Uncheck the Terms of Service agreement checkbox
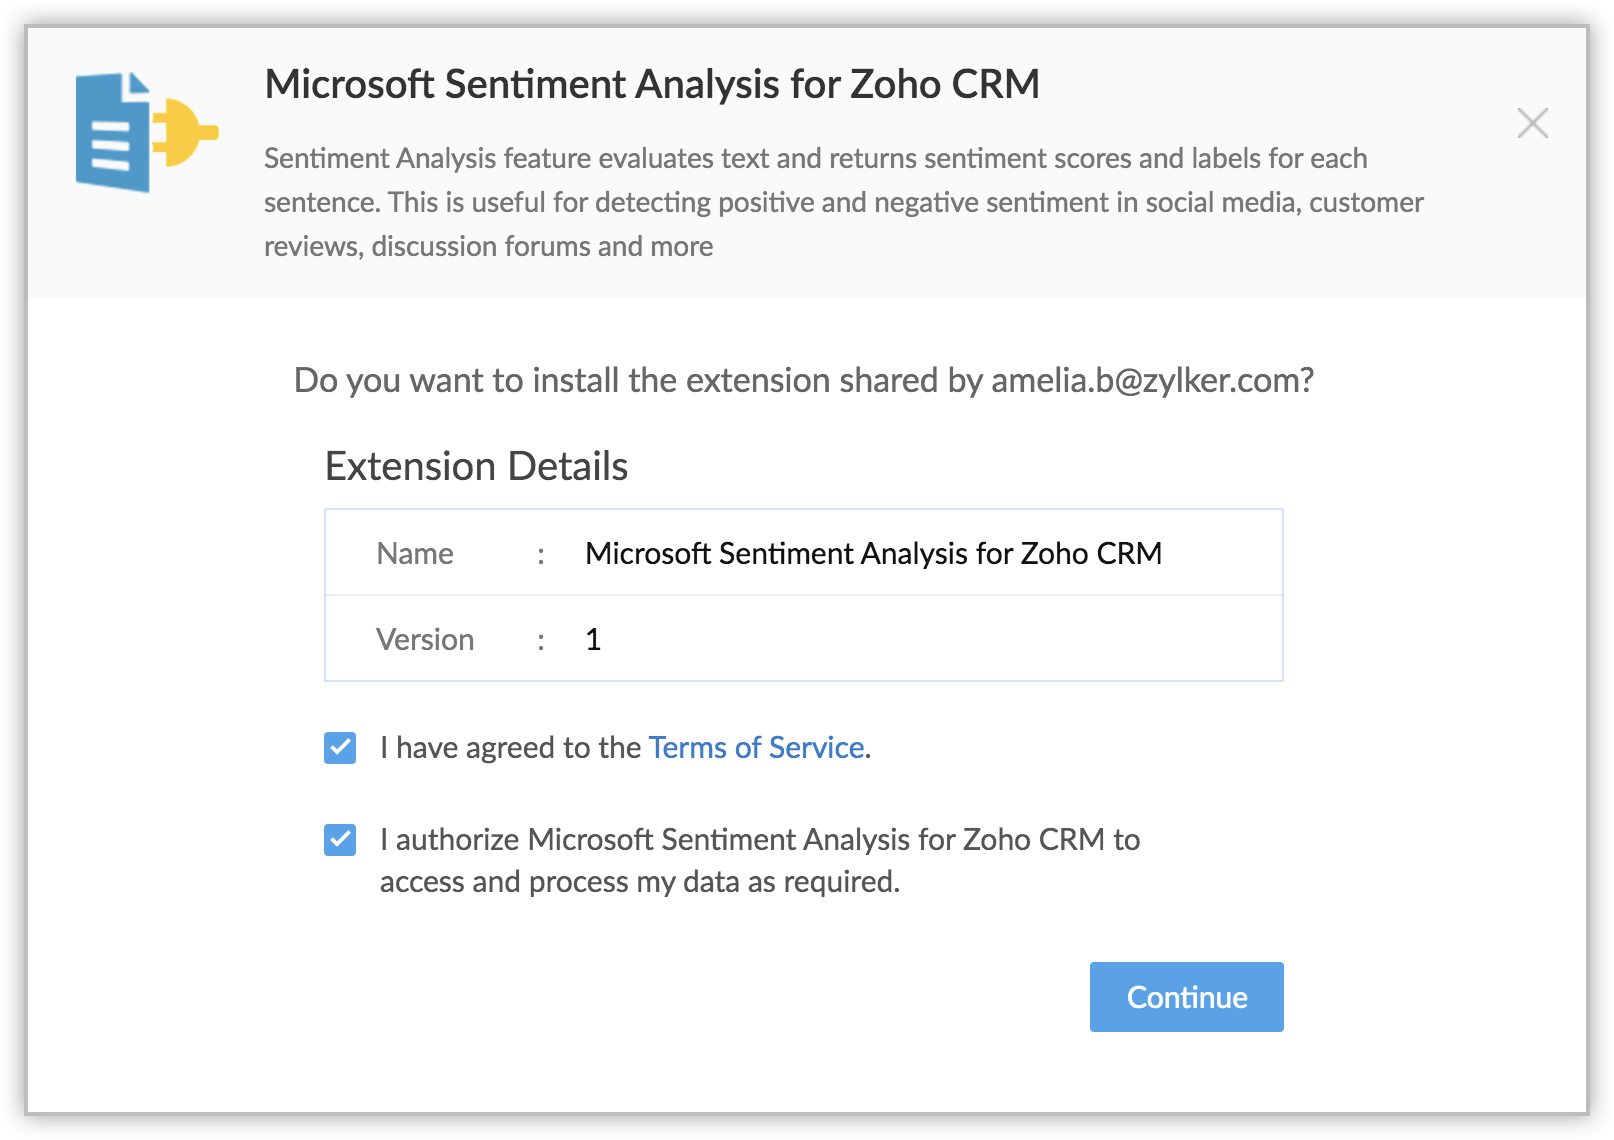 coord(340,748)
